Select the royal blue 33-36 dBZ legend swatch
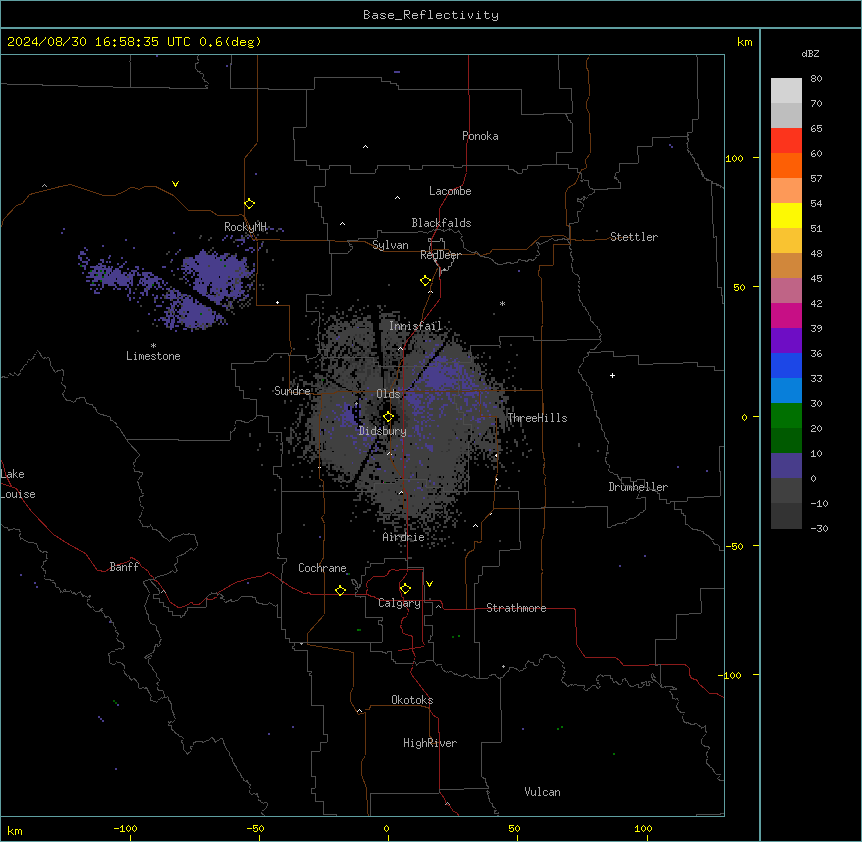The image size is (862, 842). tap(786, 365)
